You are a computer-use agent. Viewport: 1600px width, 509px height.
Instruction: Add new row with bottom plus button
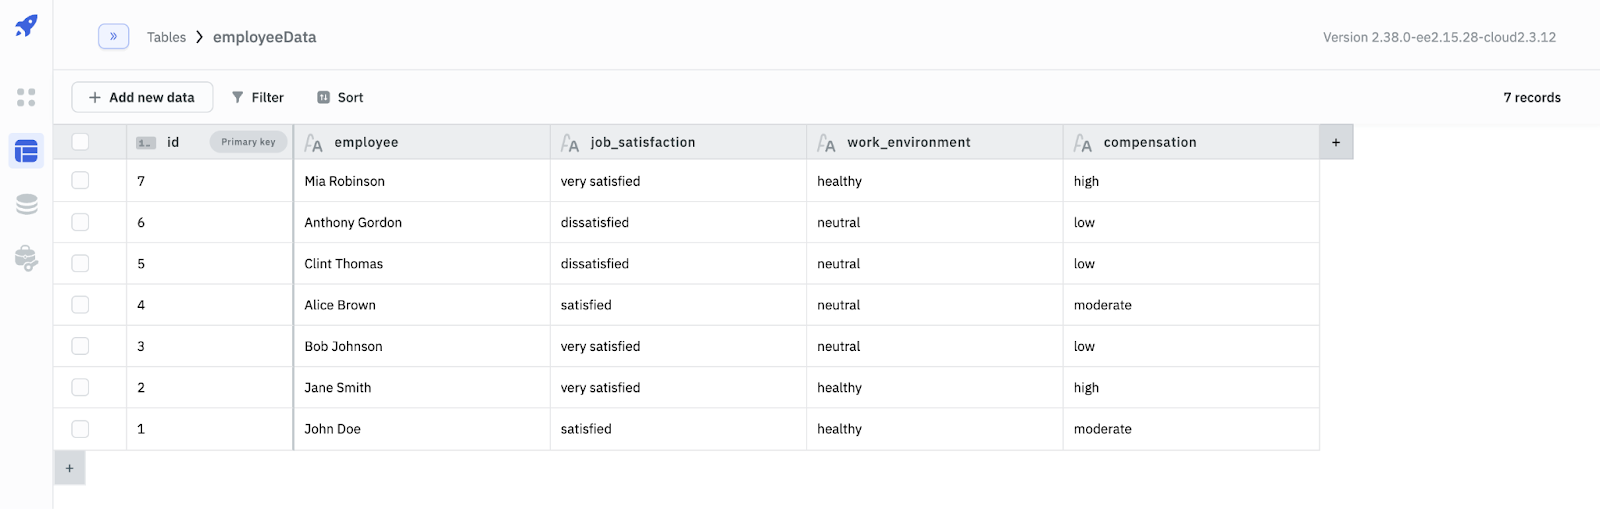(x=69, y=468)
